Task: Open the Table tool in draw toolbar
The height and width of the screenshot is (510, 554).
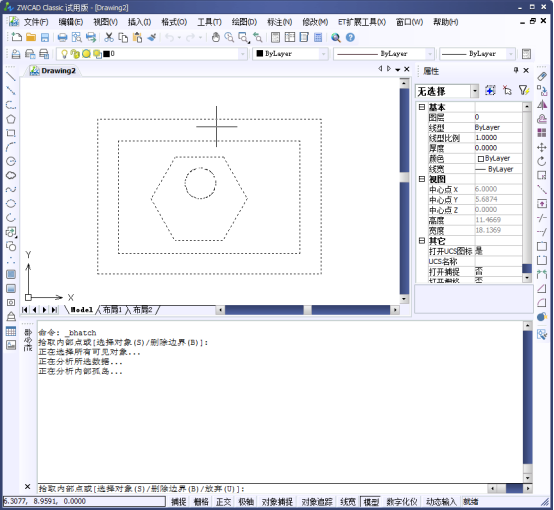Action: [11, 331]
